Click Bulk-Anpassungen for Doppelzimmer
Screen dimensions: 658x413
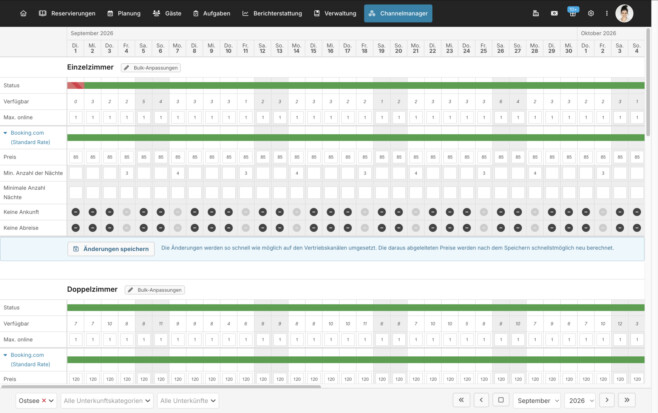pos(155,290)
